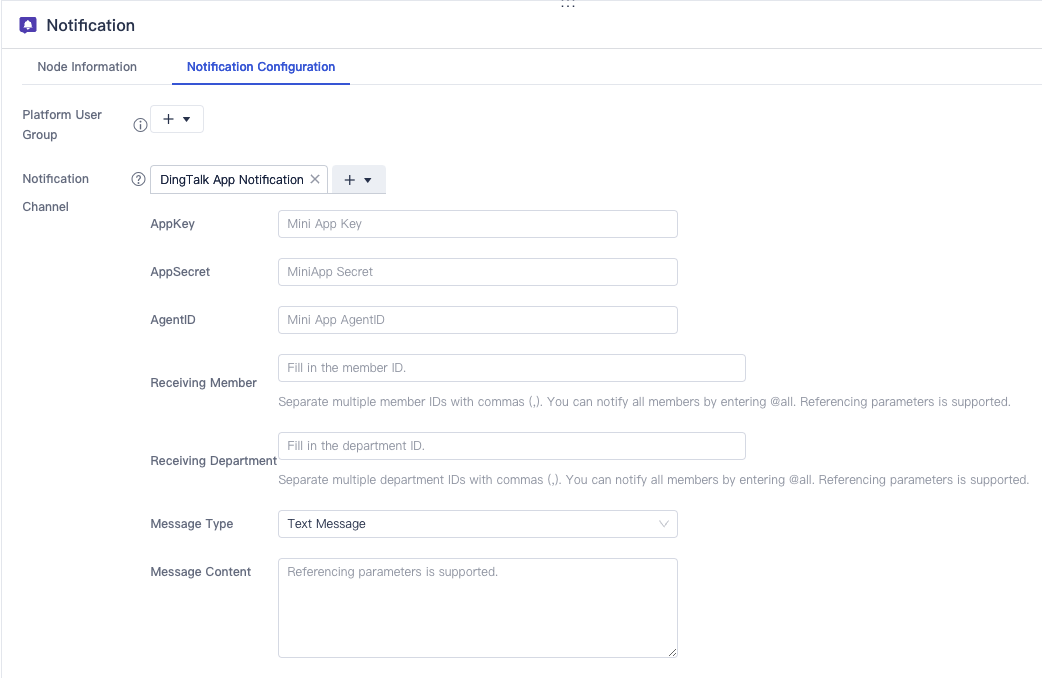
Task: Click the Receiving Department ID field
Action: (511, 446)
